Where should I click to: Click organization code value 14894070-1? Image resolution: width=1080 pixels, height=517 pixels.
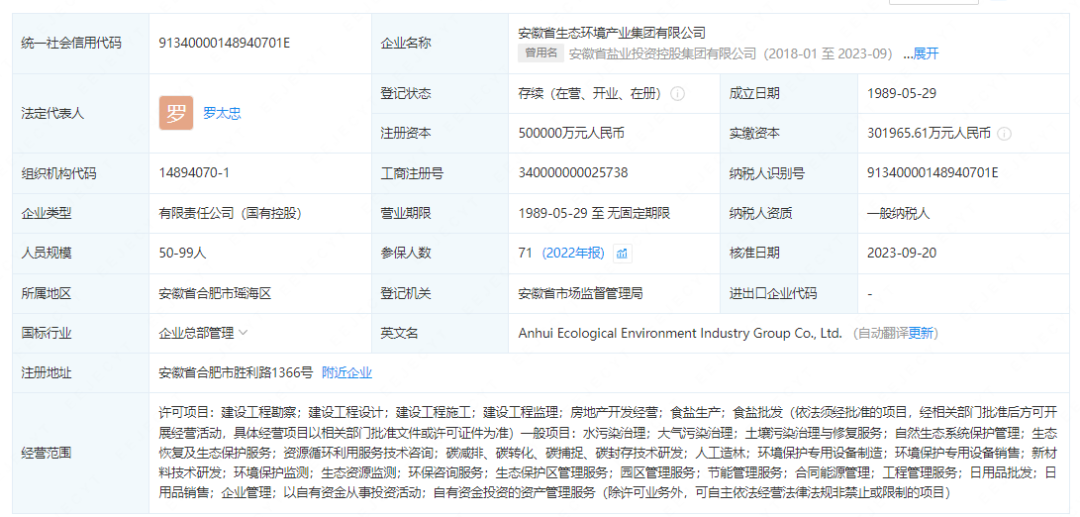click(x=194, y=173)
